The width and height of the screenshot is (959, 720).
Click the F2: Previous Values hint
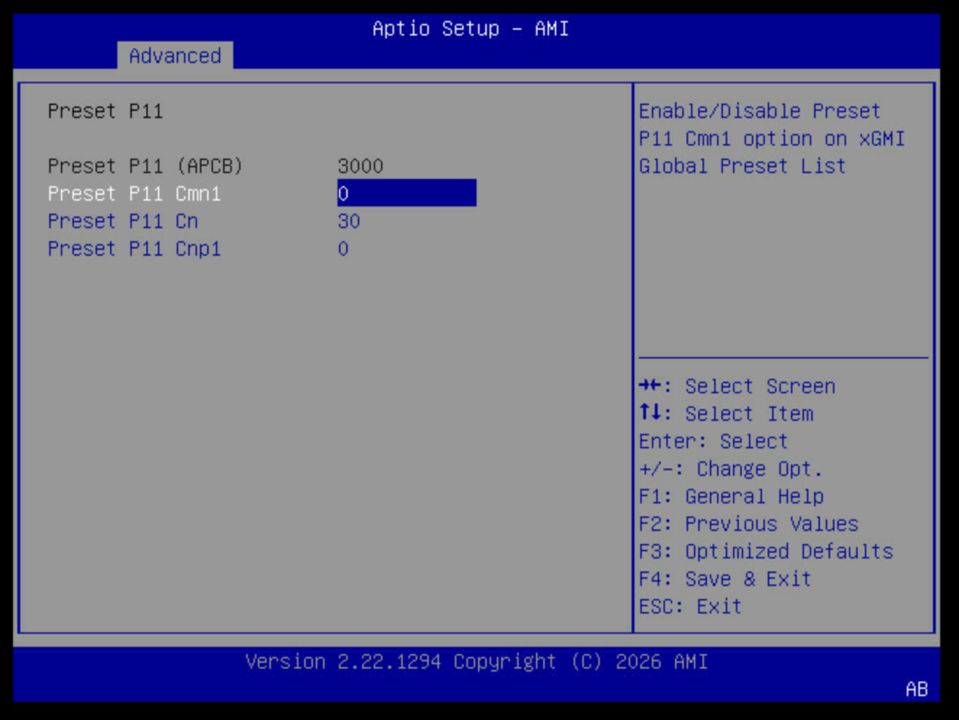(x=748, y=524)
